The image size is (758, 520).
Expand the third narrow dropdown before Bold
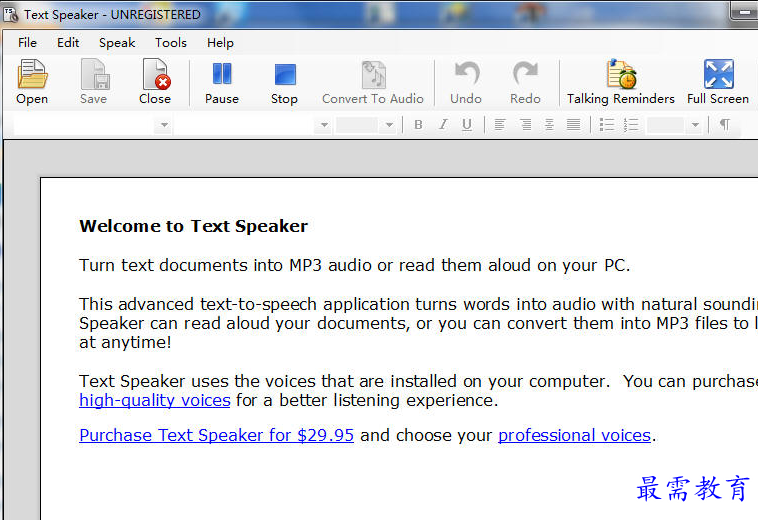tap(389, 125)
